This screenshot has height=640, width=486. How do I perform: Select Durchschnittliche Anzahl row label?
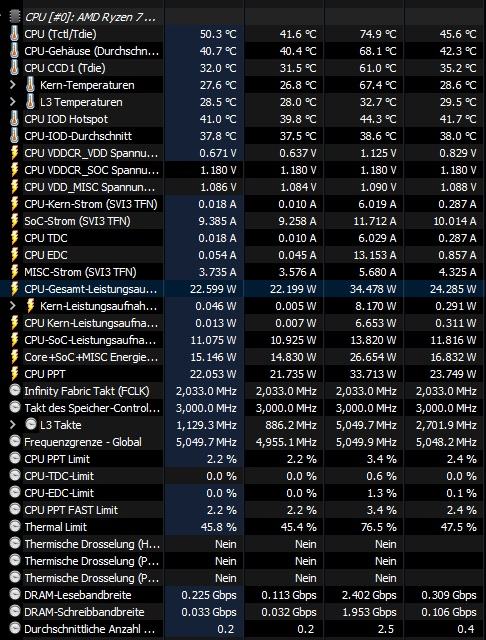tap(90, 629)
